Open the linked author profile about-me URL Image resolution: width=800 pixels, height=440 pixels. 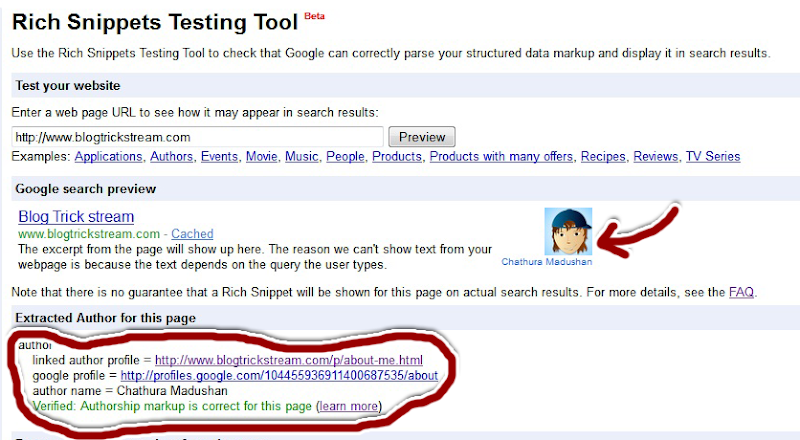click(289, 360)
